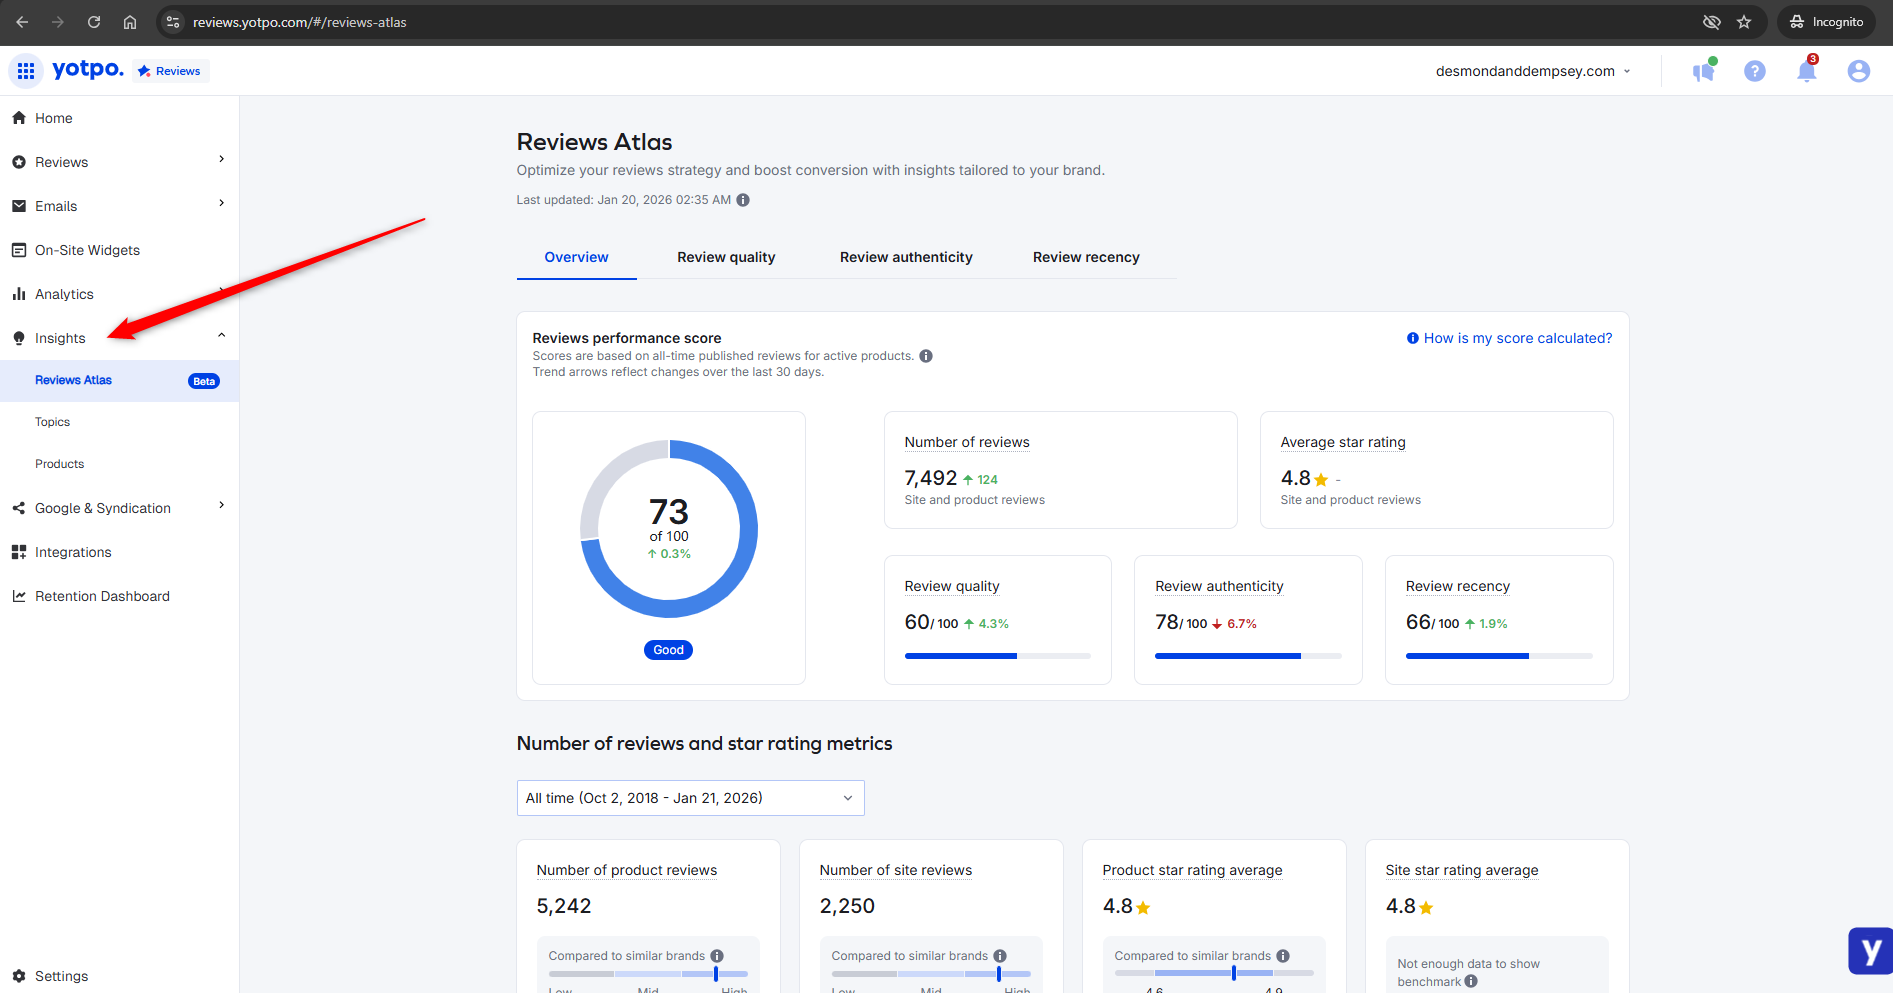The width and height of the screenshot is (1893, 993).
Task: Click the browser home button
Action: (x=130, y=22)
